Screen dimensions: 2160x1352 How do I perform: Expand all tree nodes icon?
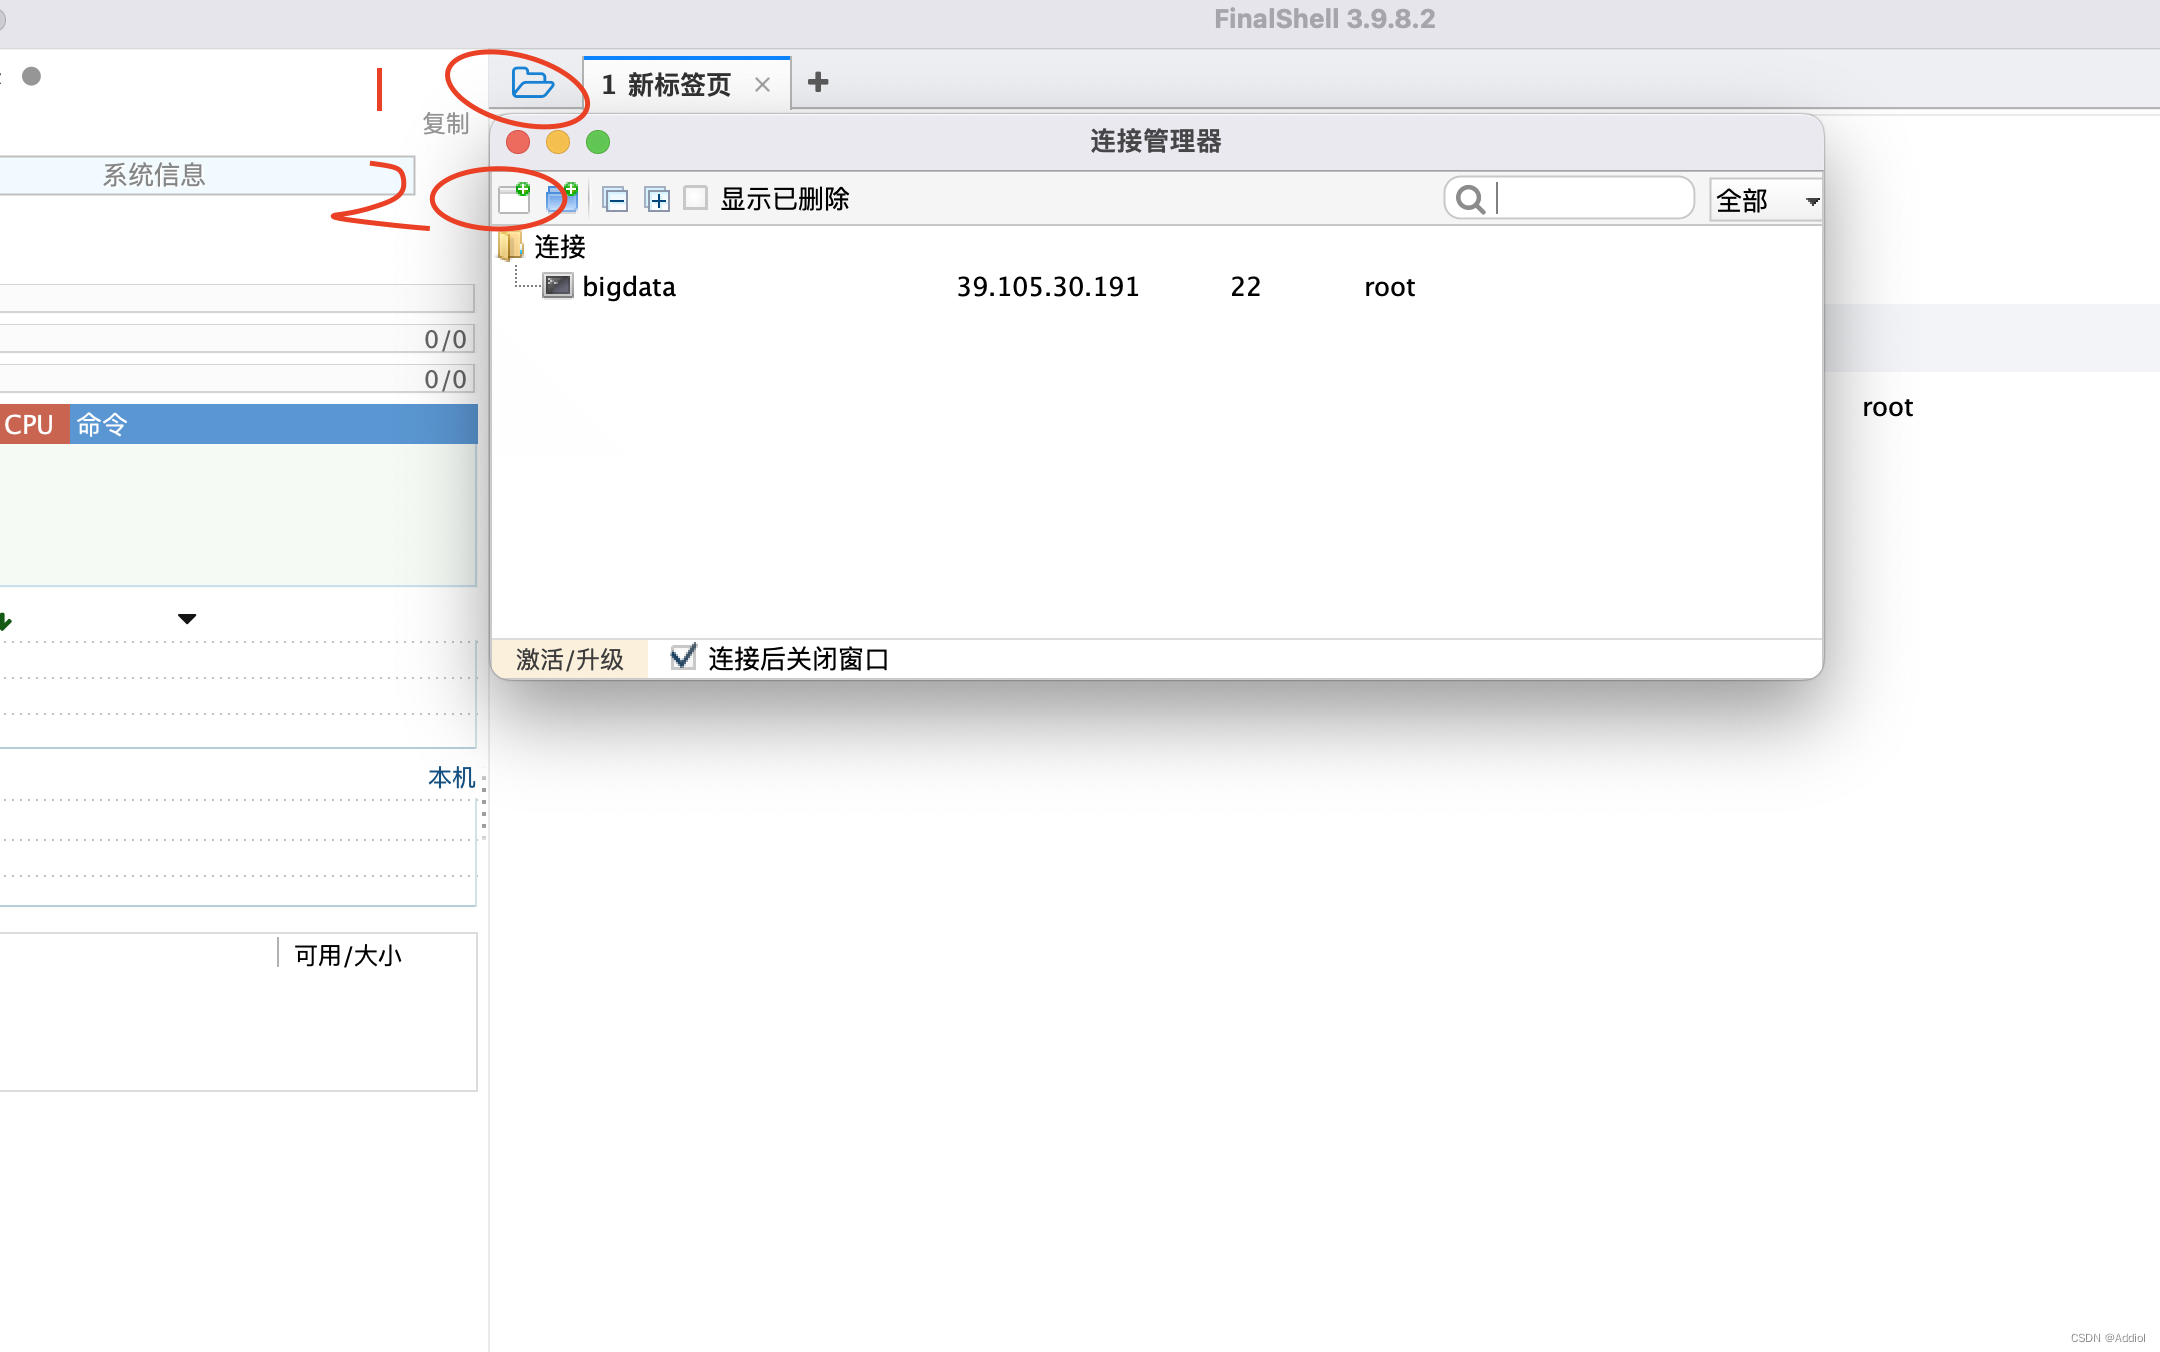tap(657, 200)
